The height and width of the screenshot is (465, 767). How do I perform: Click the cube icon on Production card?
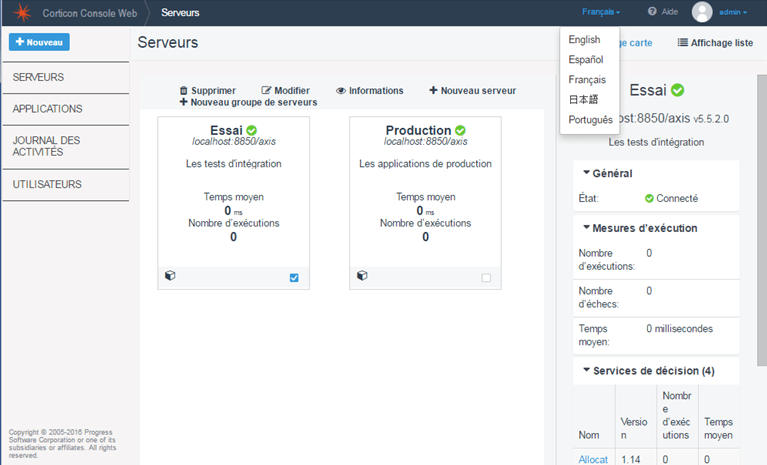(362, 276)
